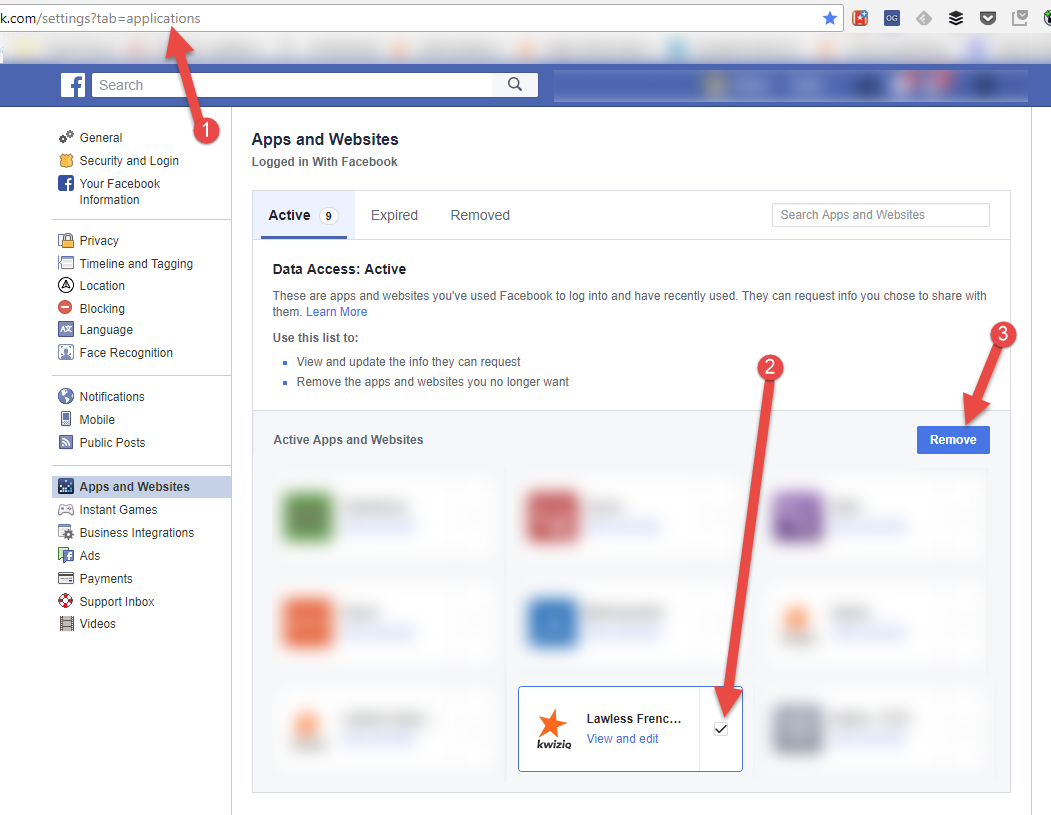Open Notifications settings from sidebar
The image size is (1051, 815).
tap(110, 396)
